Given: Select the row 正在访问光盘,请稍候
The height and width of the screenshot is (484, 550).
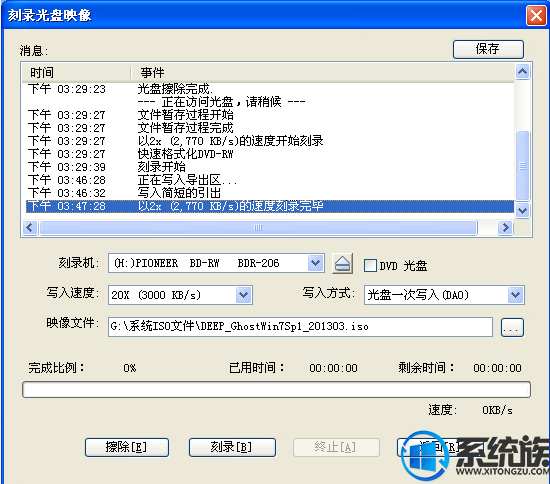Looking at the screenshot, I should [x=270, y=102].
